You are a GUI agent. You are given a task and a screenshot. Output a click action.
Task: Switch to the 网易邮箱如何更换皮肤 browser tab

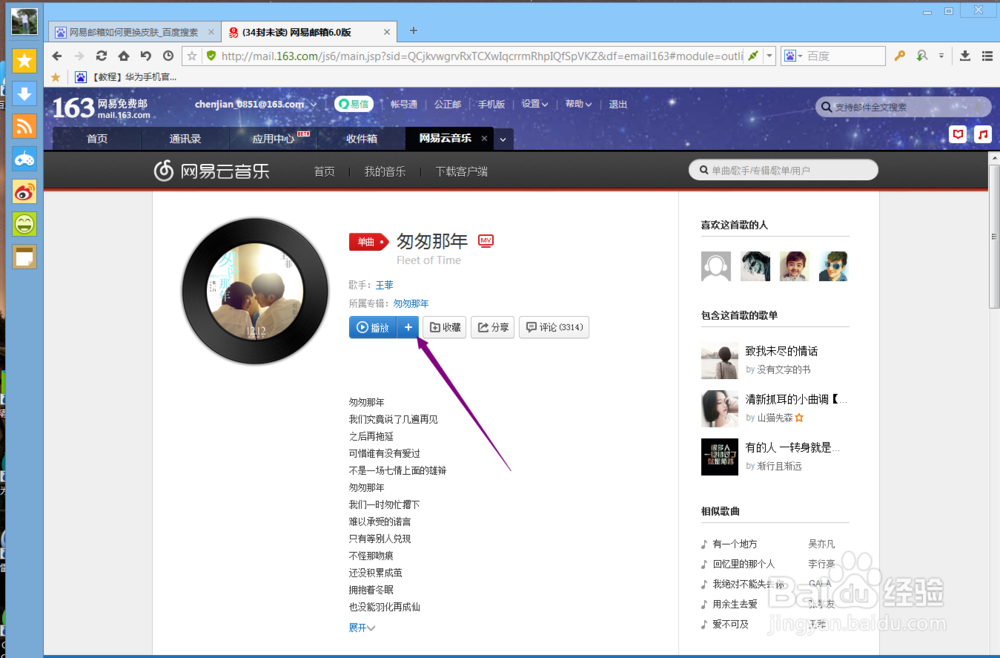click(x=134, y=32)
